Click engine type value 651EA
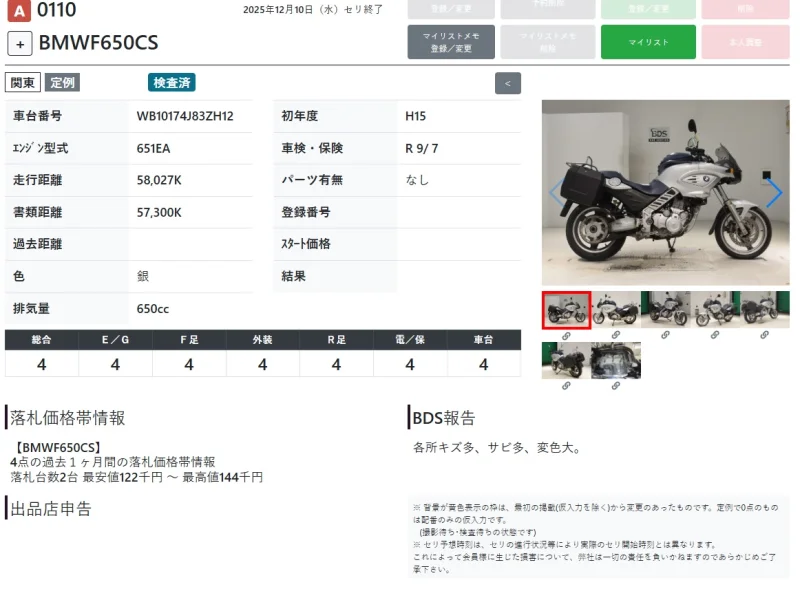The height and width of the screenshot is (600, 800). pos(153,148)
